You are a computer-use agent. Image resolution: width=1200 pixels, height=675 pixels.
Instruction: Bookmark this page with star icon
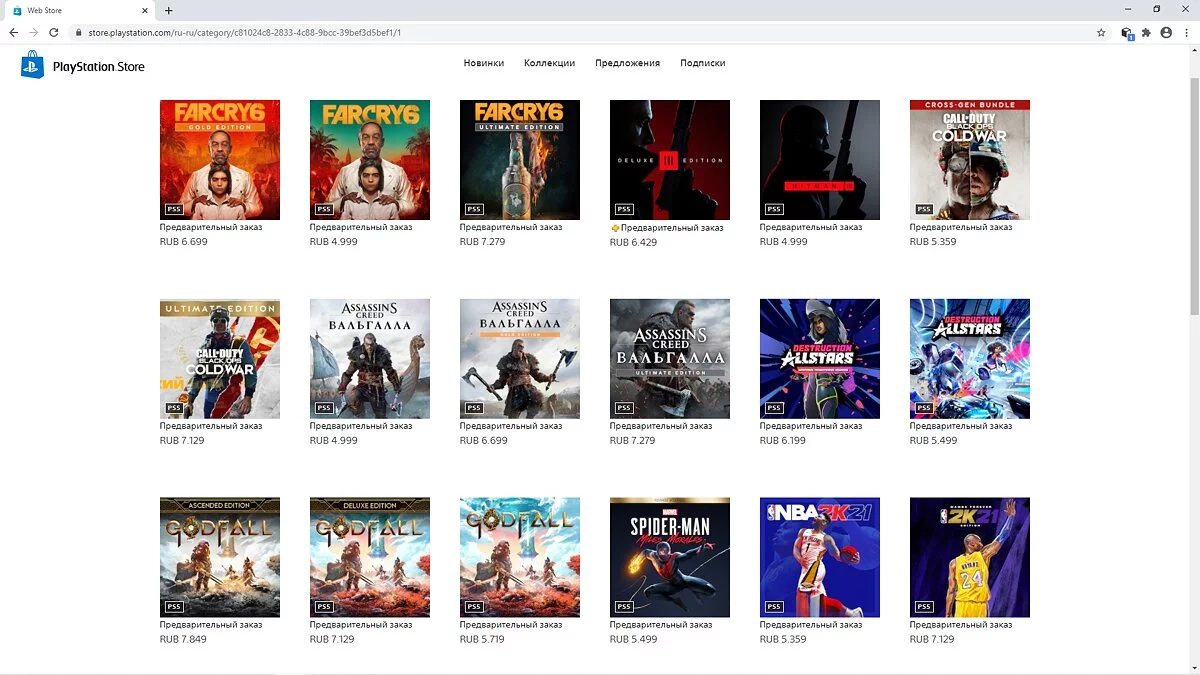pyautogui.click(x=1101, y=32)
